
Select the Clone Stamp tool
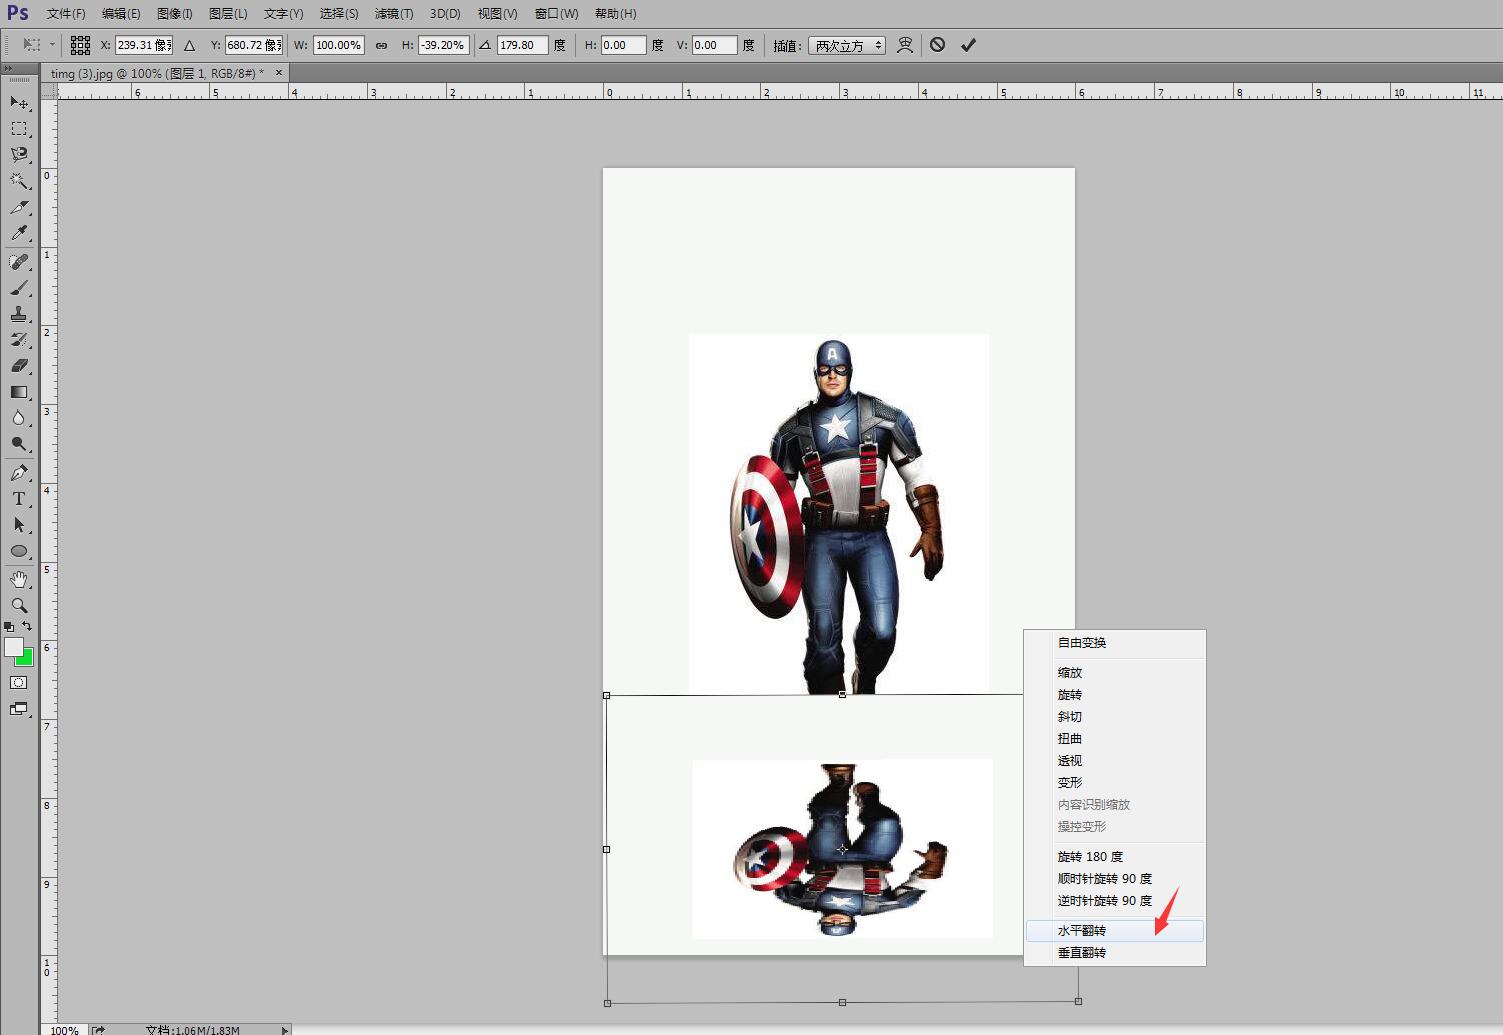click(19, 314)
